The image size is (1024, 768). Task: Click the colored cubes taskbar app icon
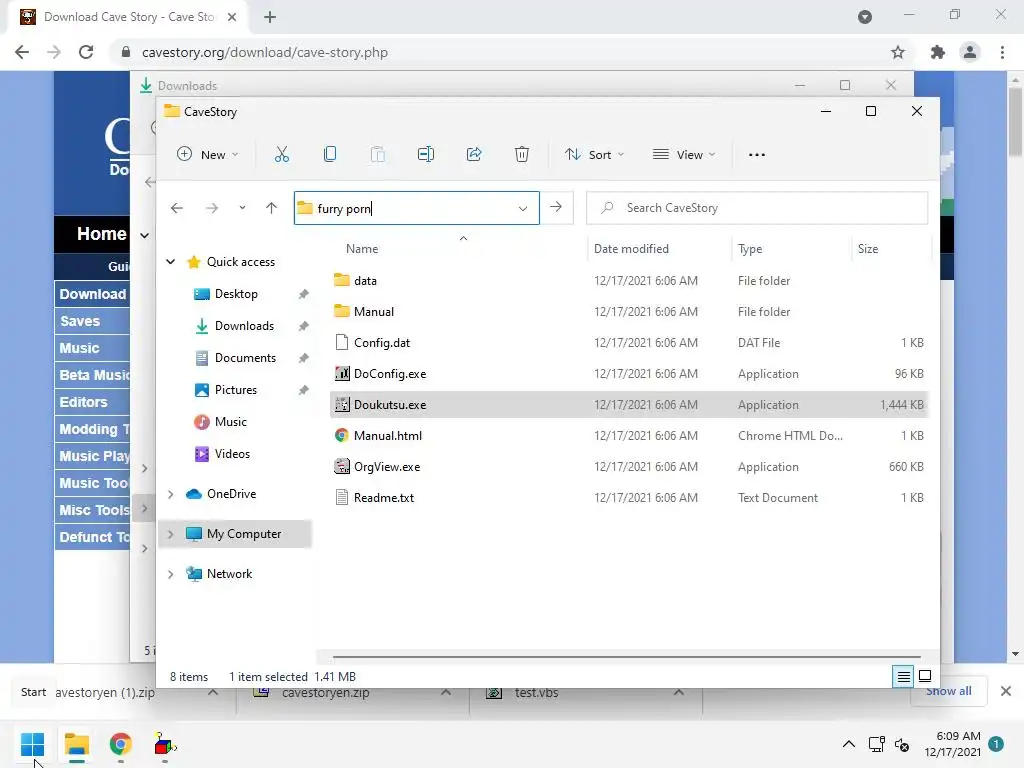[x=165, y=744]
